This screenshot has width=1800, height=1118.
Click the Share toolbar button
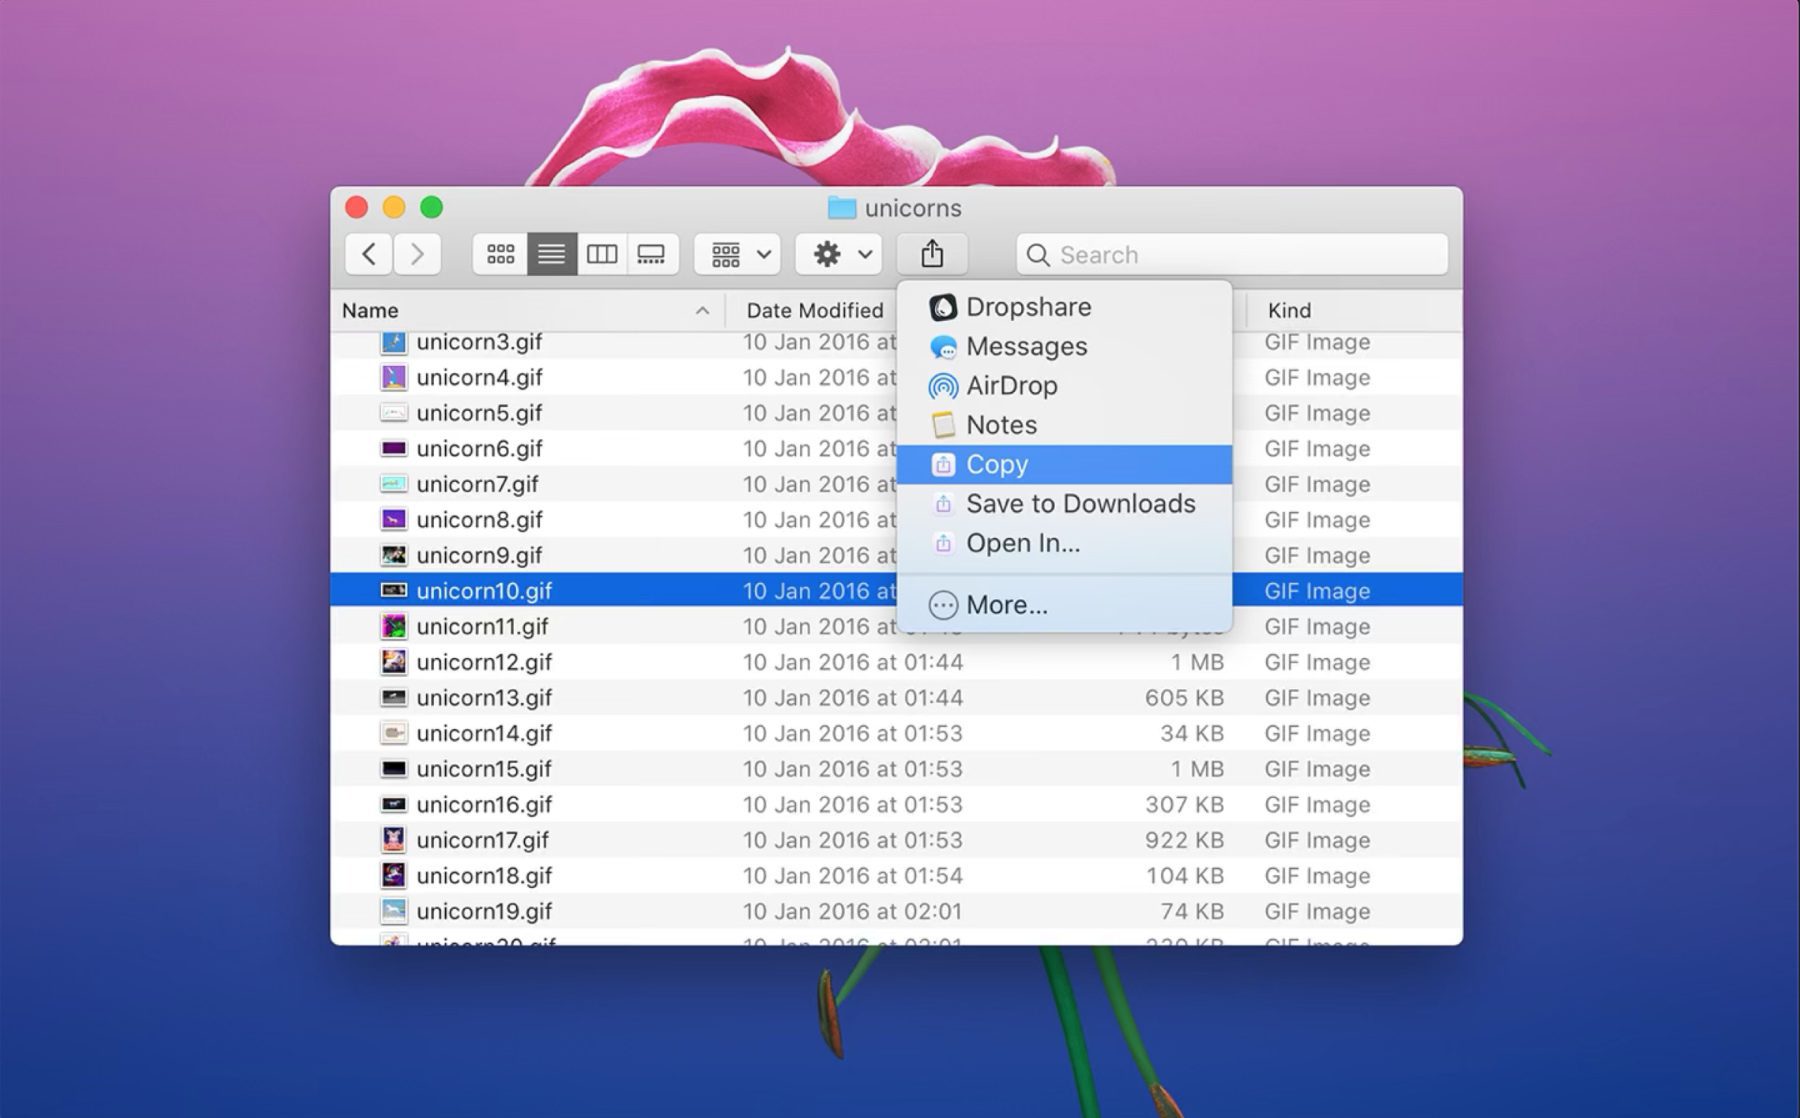coord(932,254)
